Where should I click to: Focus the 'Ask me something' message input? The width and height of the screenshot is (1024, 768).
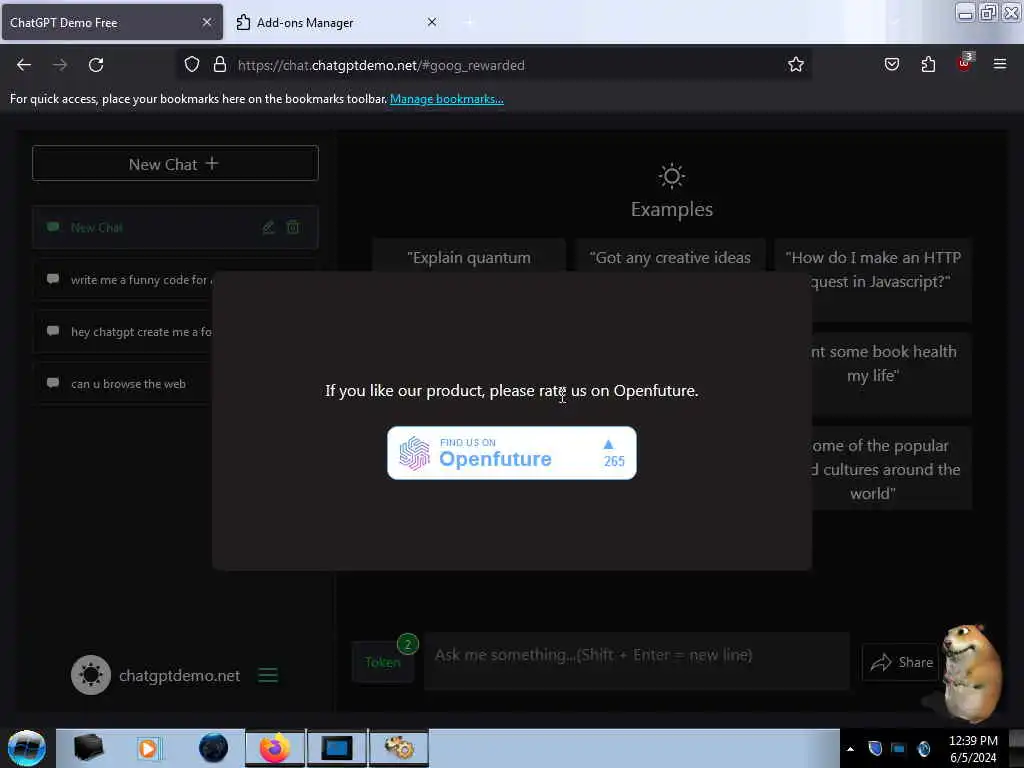[x=637, y=661]
